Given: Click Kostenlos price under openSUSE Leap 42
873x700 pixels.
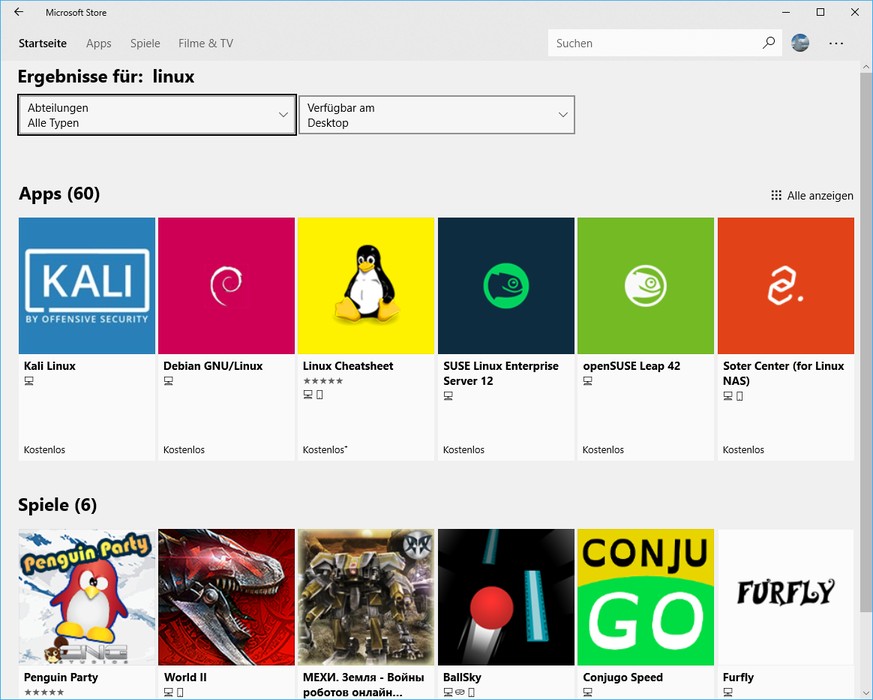Looking at the screenshot, I should (x=603, y=449).
